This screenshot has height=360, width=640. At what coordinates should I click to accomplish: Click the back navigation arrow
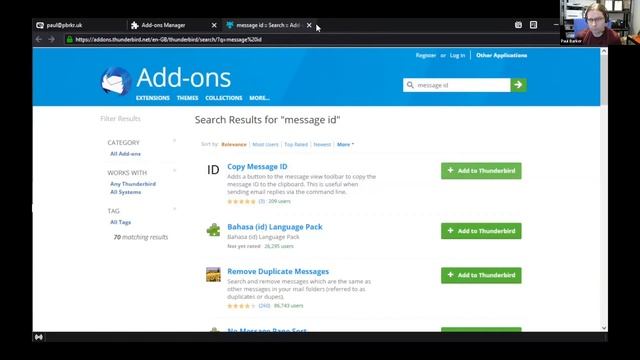point(39,39)
